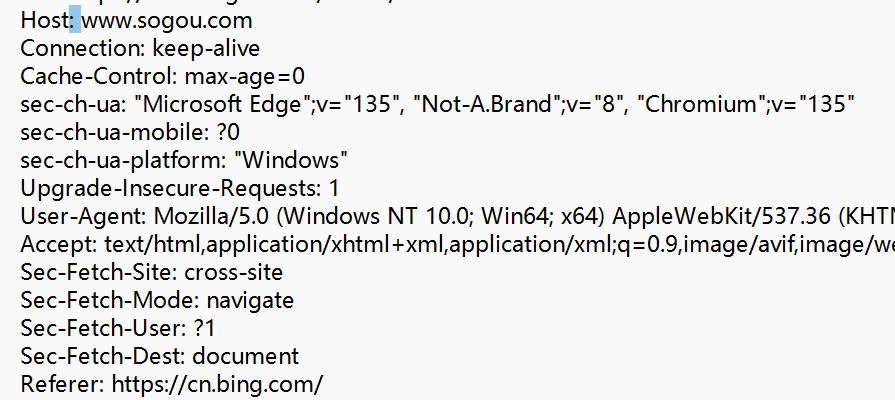895x400 pixels.
Task: Click the sec-ch-ua-platform: "Windows" line
Action: click(x=184, y=160)
